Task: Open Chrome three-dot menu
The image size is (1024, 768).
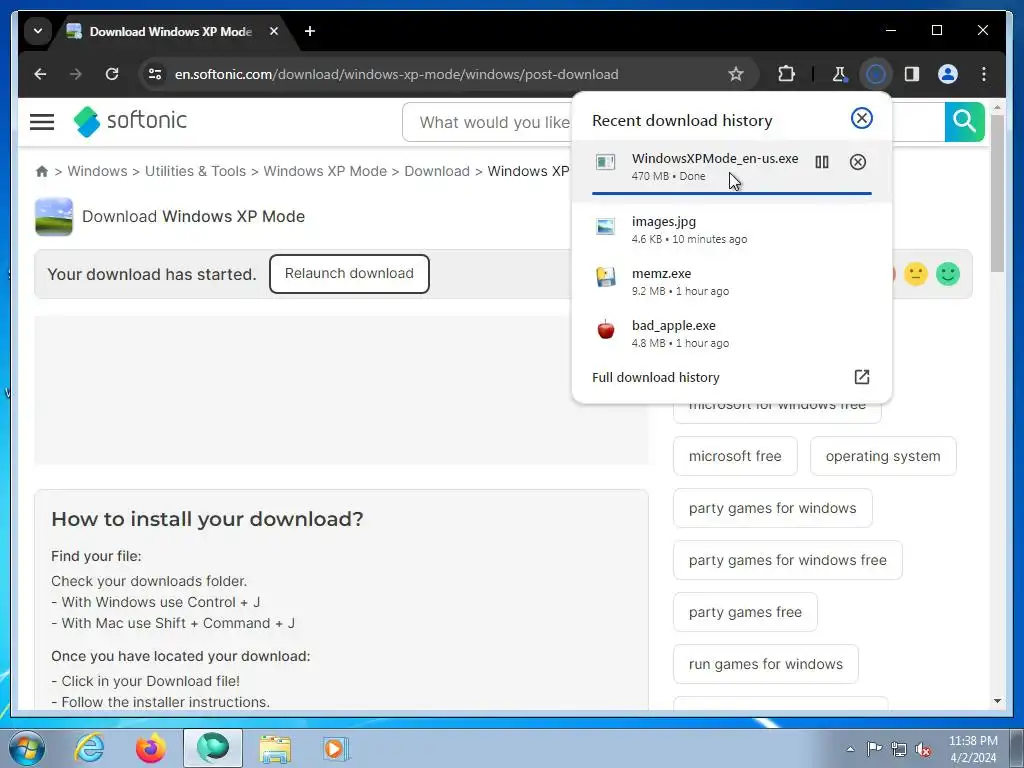Action: (x=984, y=74)
